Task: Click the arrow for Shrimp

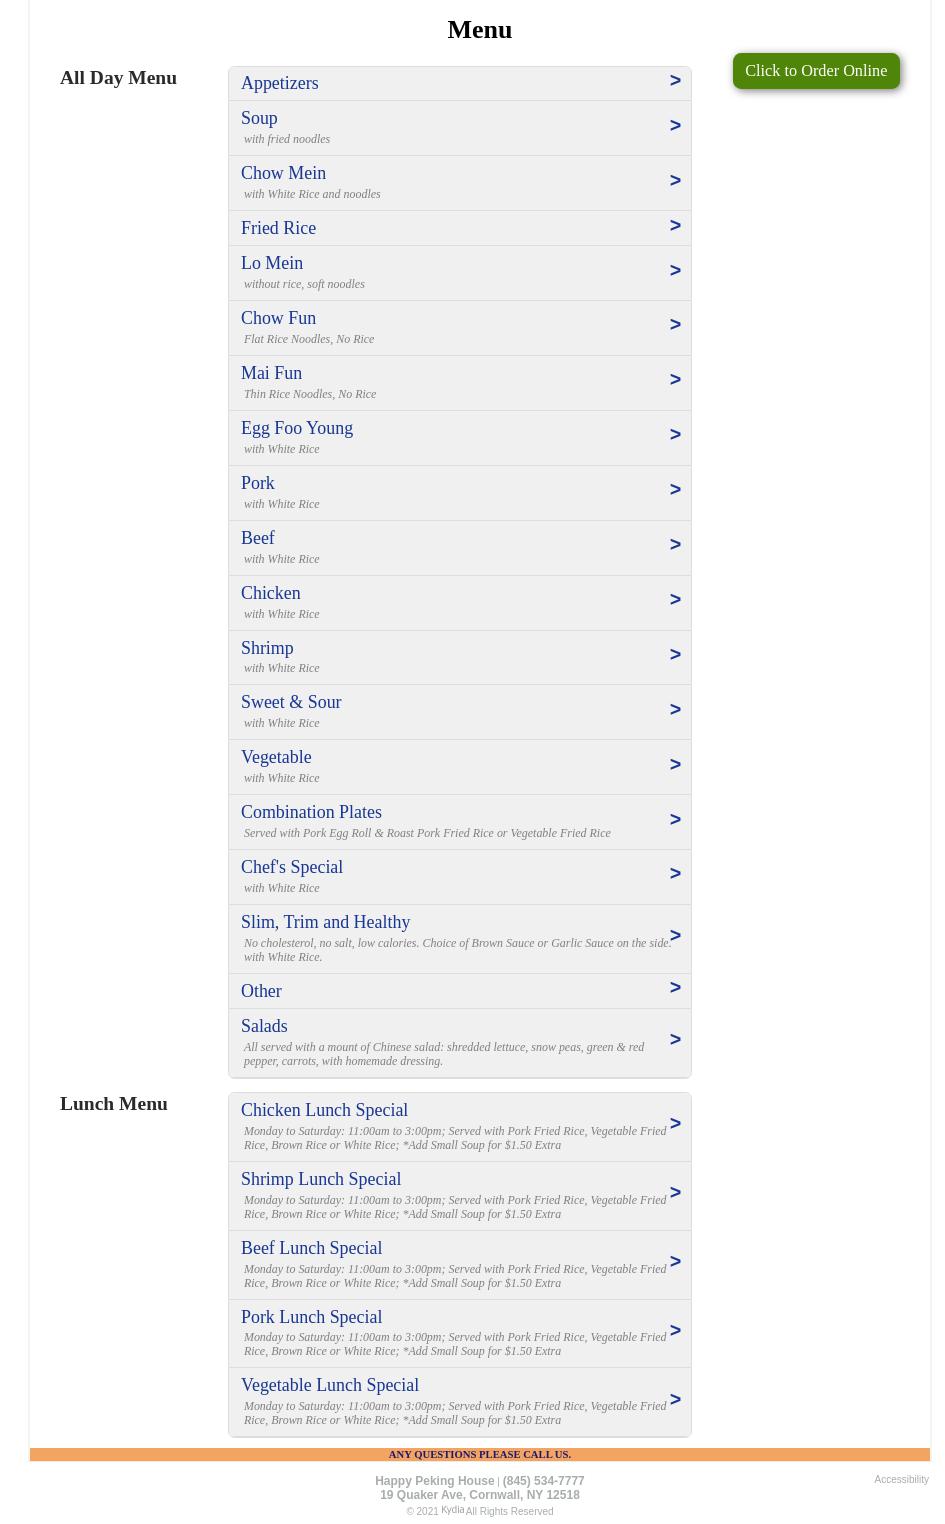Action: [x=675, y=655]
